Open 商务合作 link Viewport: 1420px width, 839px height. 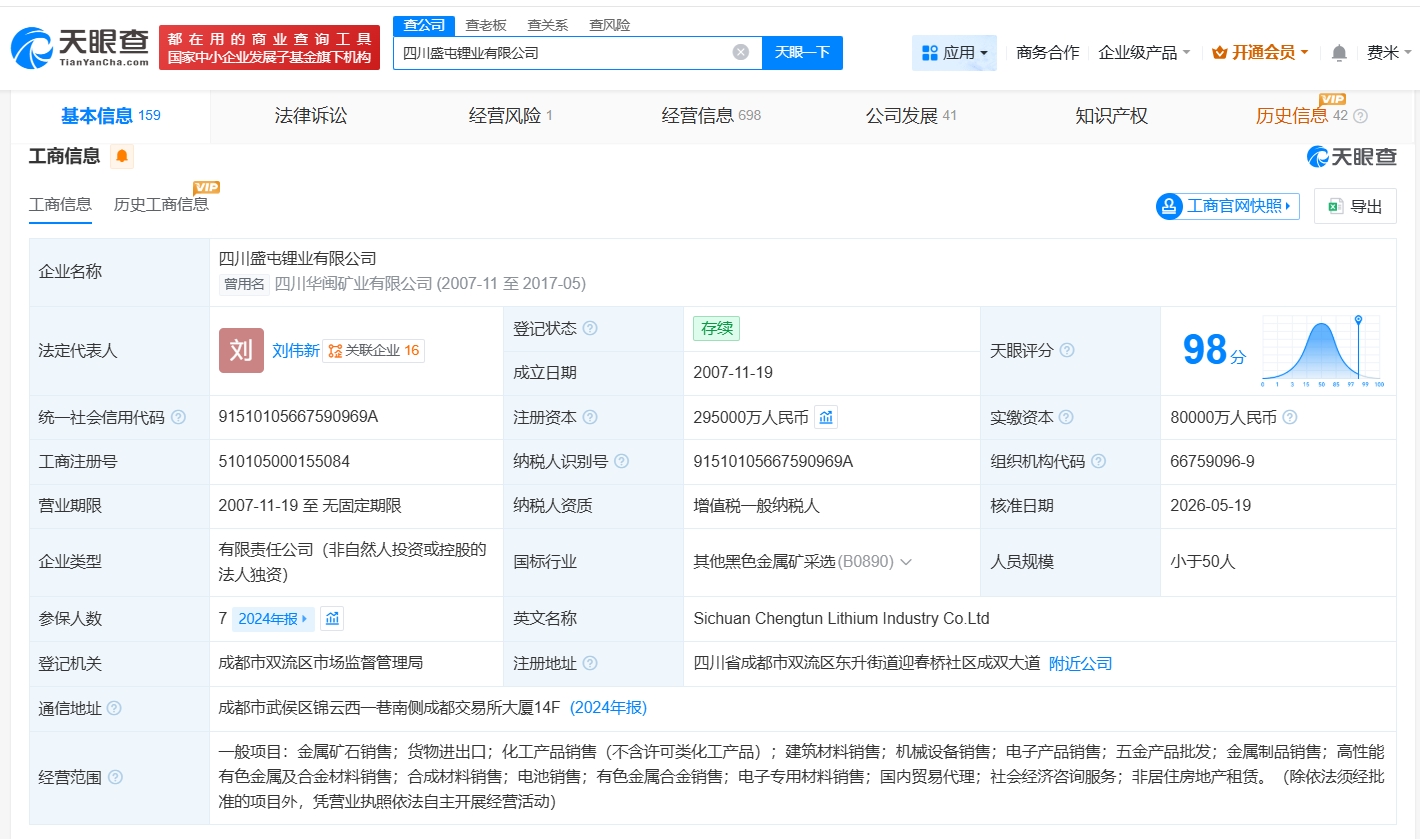tap(1047, 53)
